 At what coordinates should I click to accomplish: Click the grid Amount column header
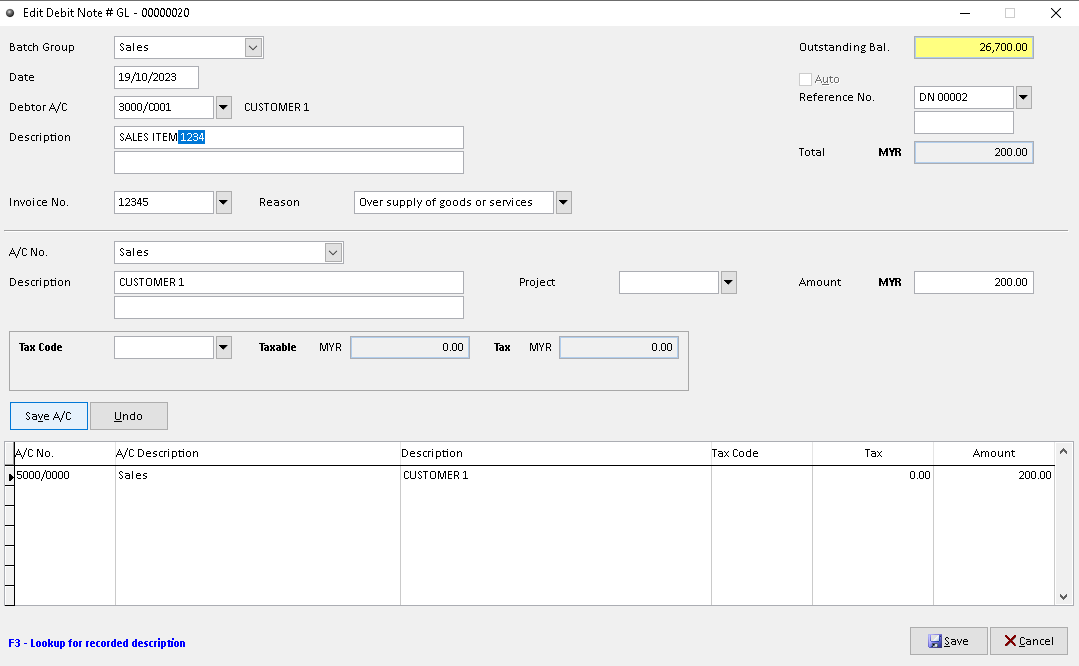(x=994, y=453)
